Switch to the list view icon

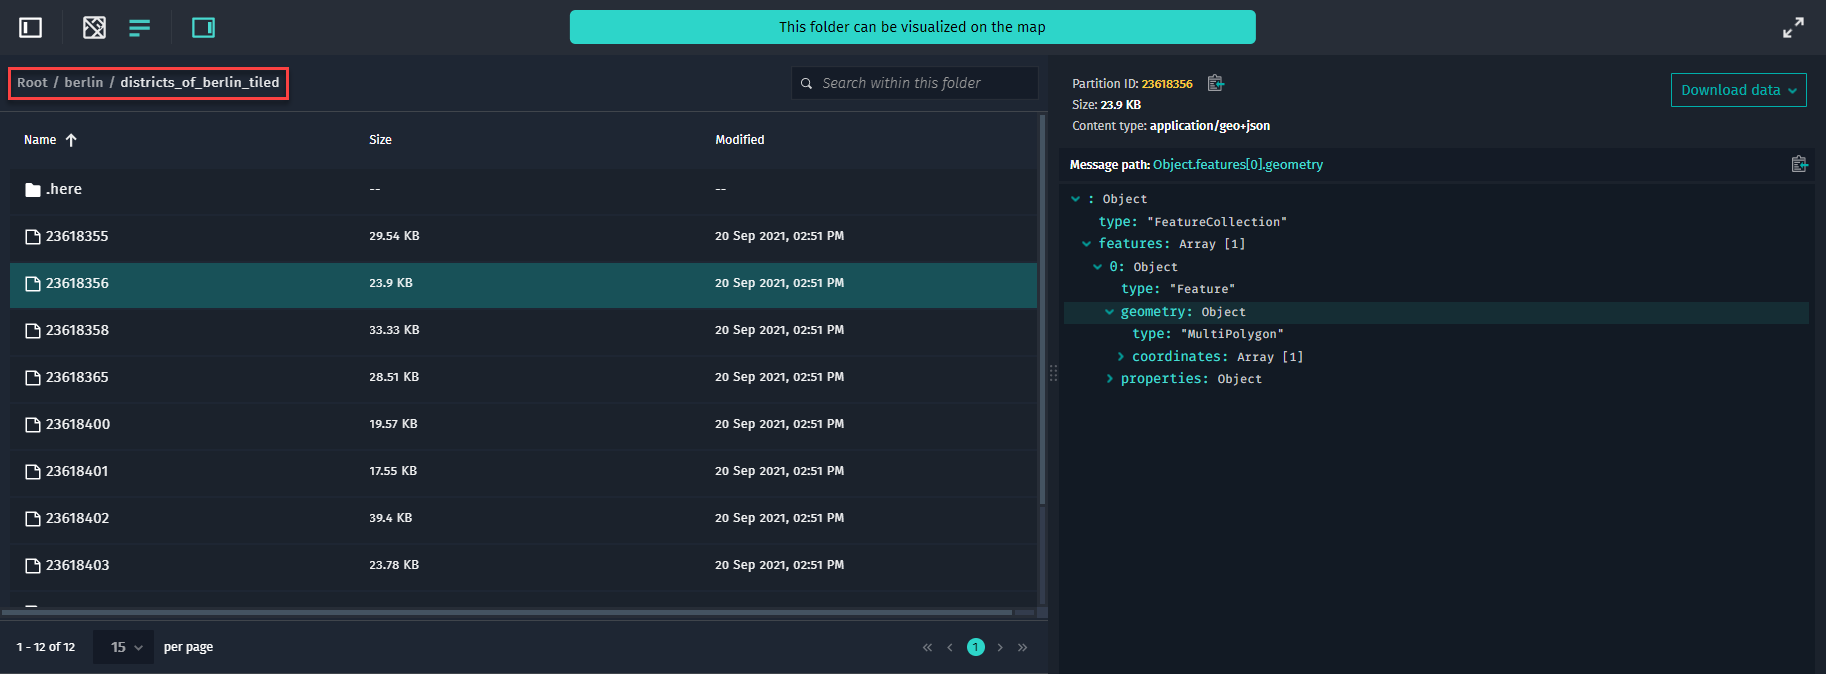139,27
